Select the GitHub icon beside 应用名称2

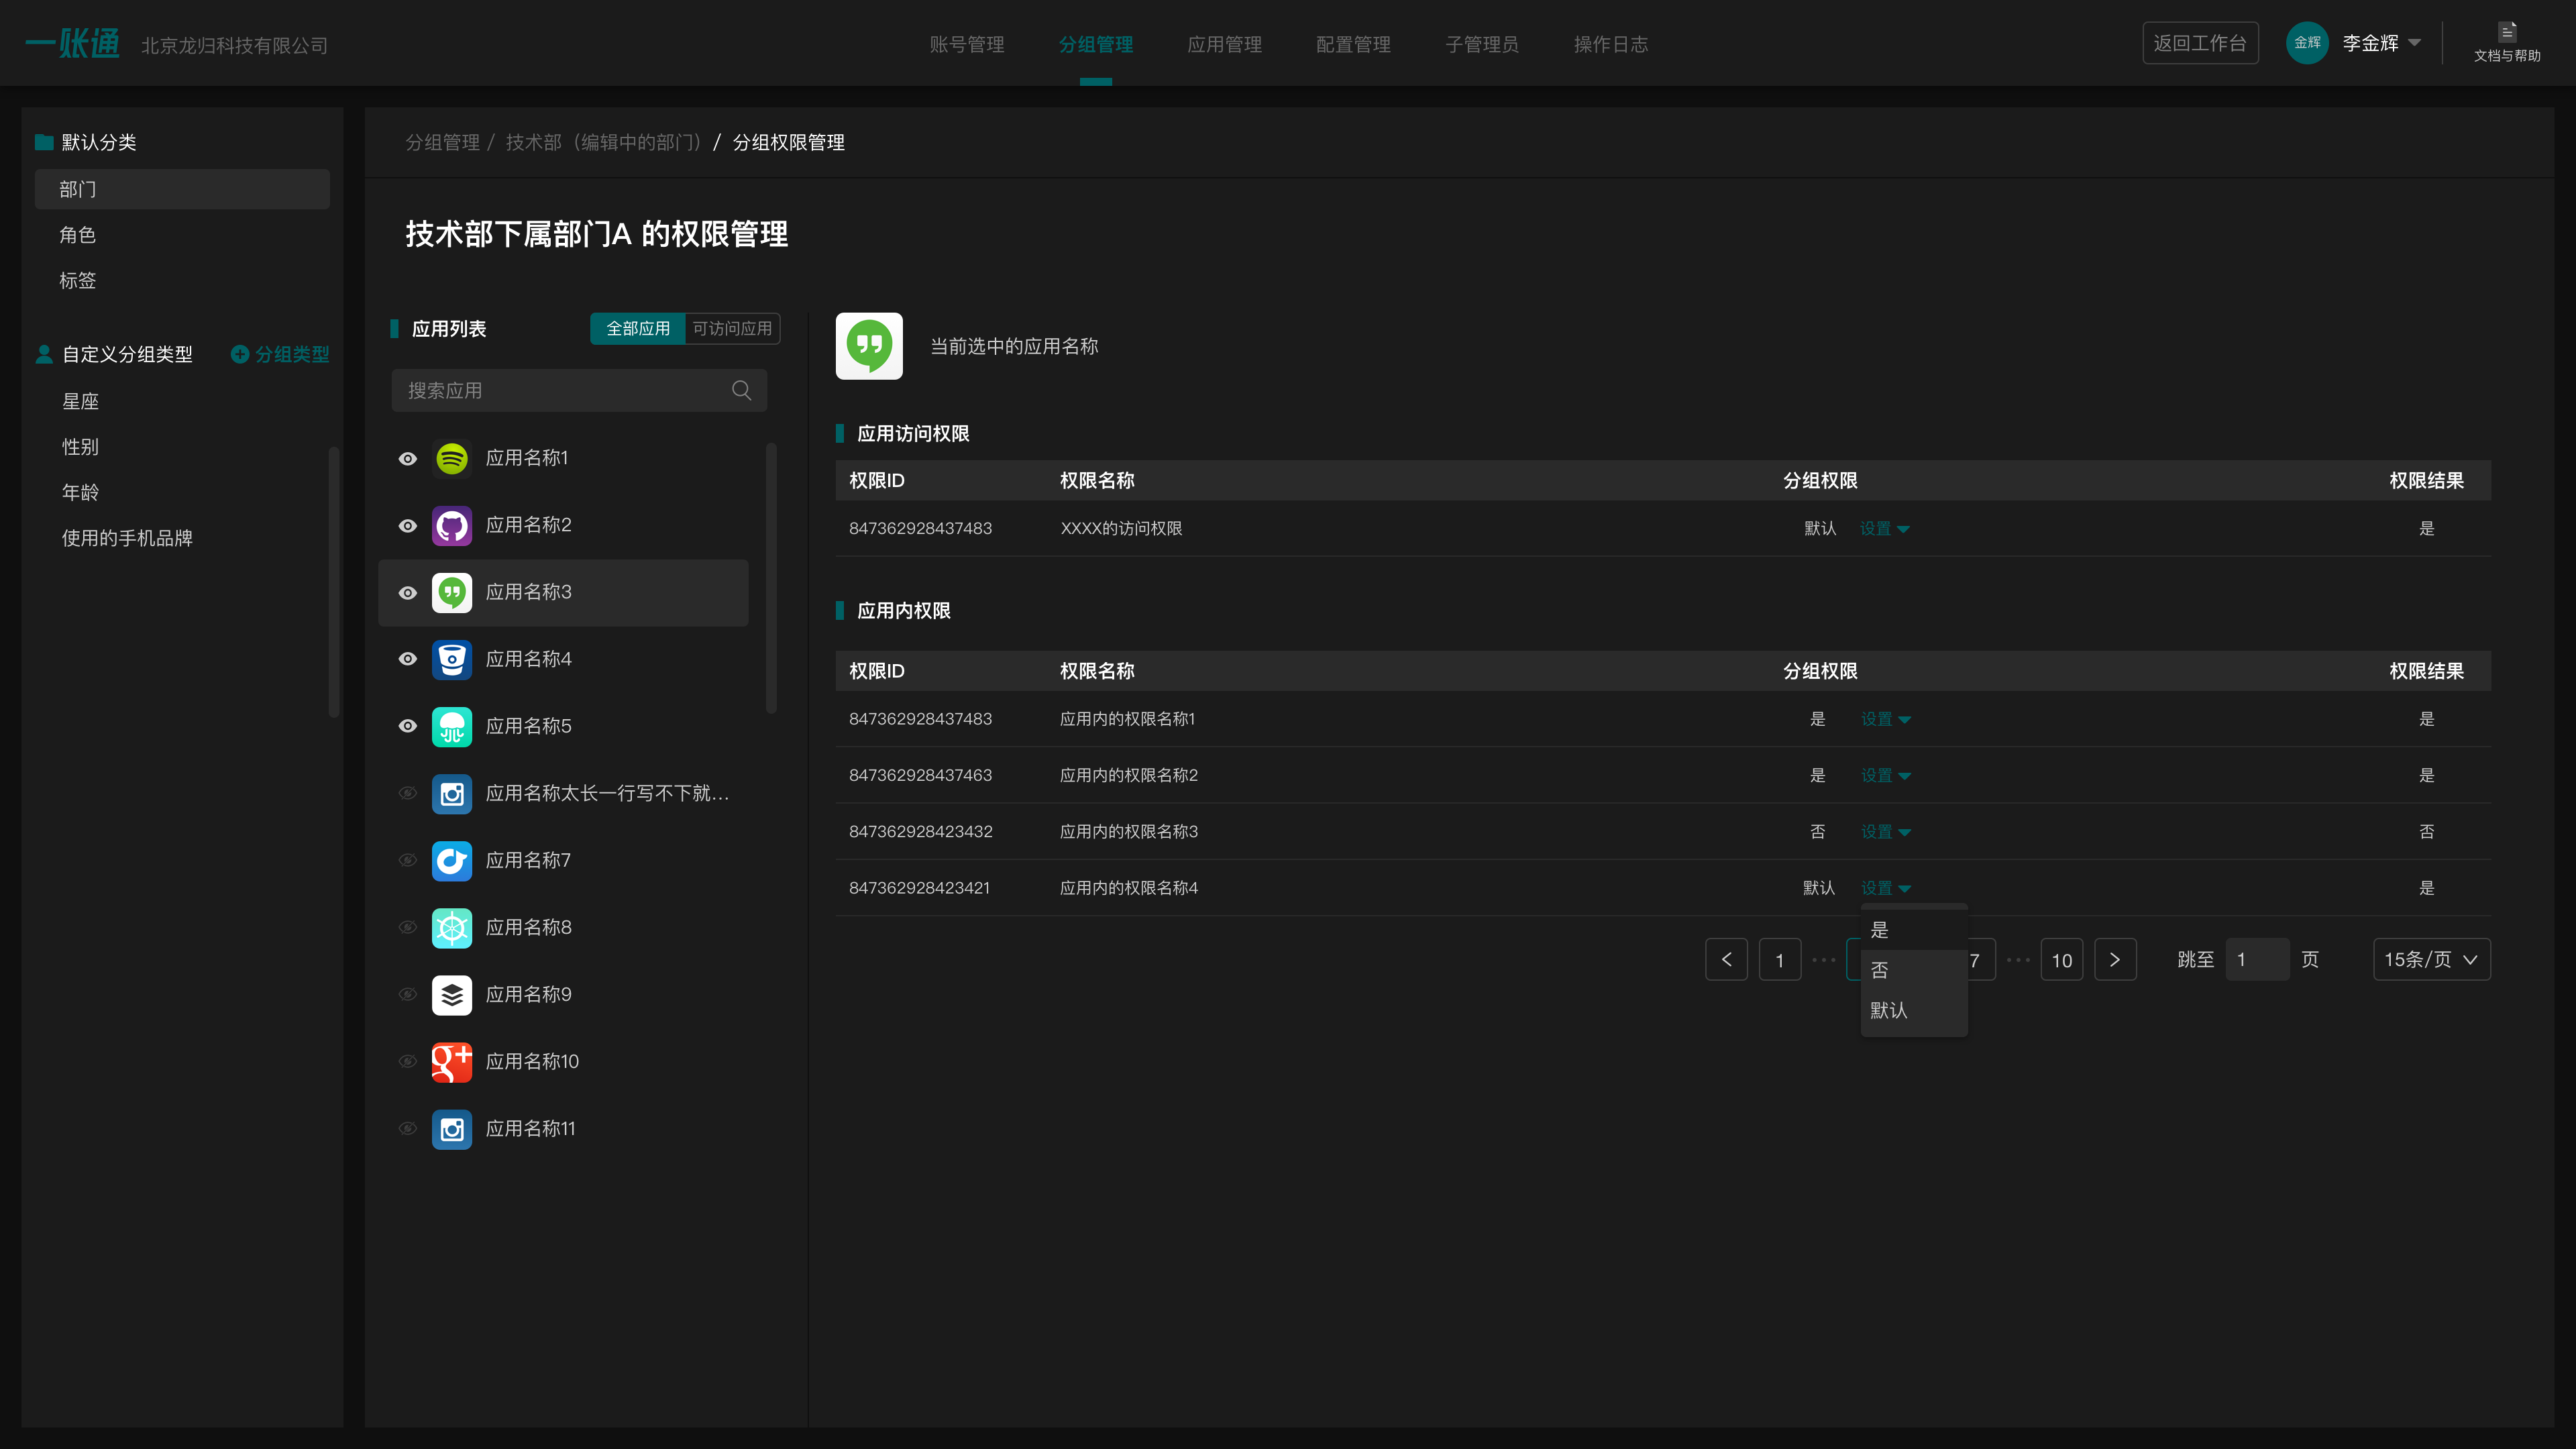(x=452, y=525)
